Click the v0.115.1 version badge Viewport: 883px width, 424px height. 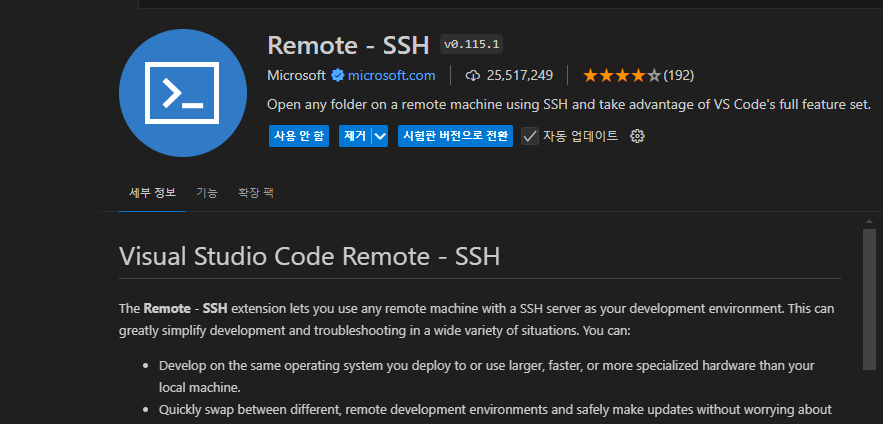471,44
